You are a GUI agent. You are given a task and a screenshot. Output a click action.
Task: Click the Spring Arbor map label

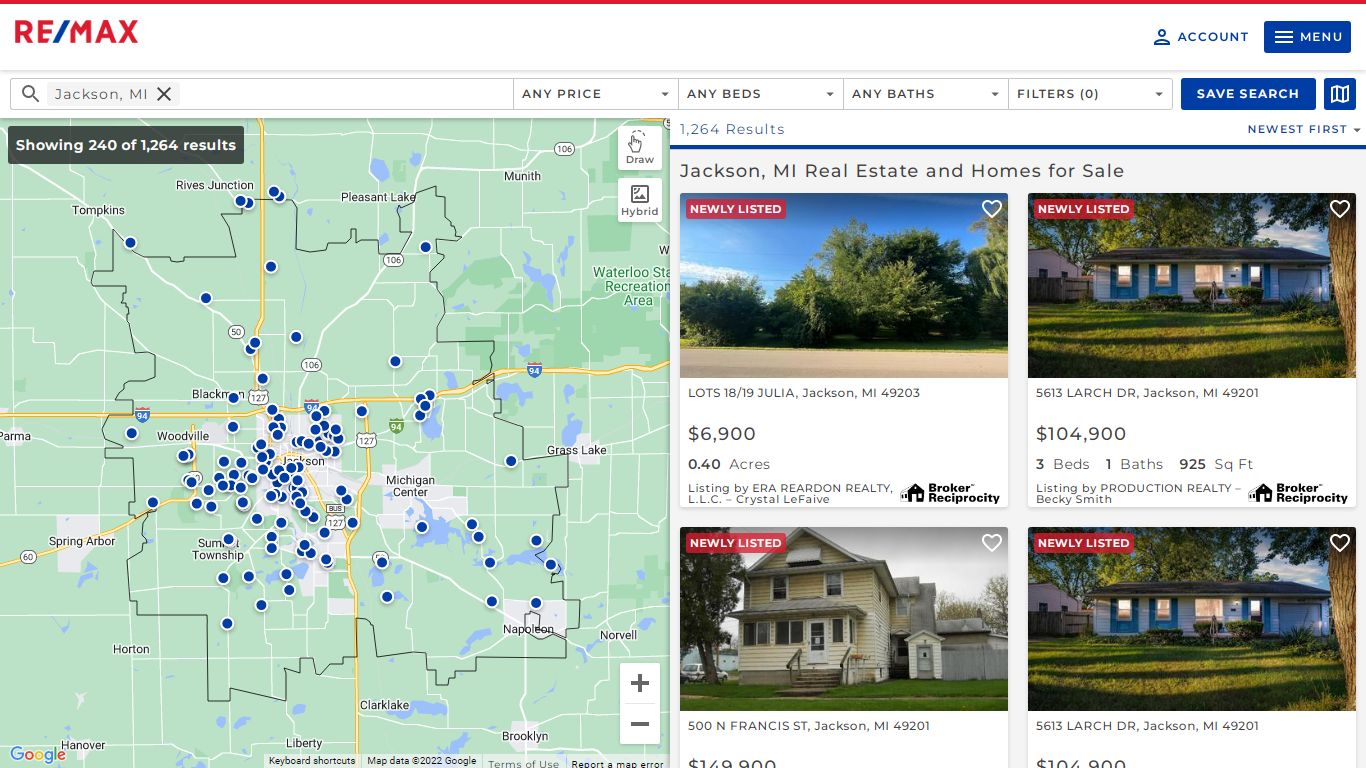coord(82,541)
